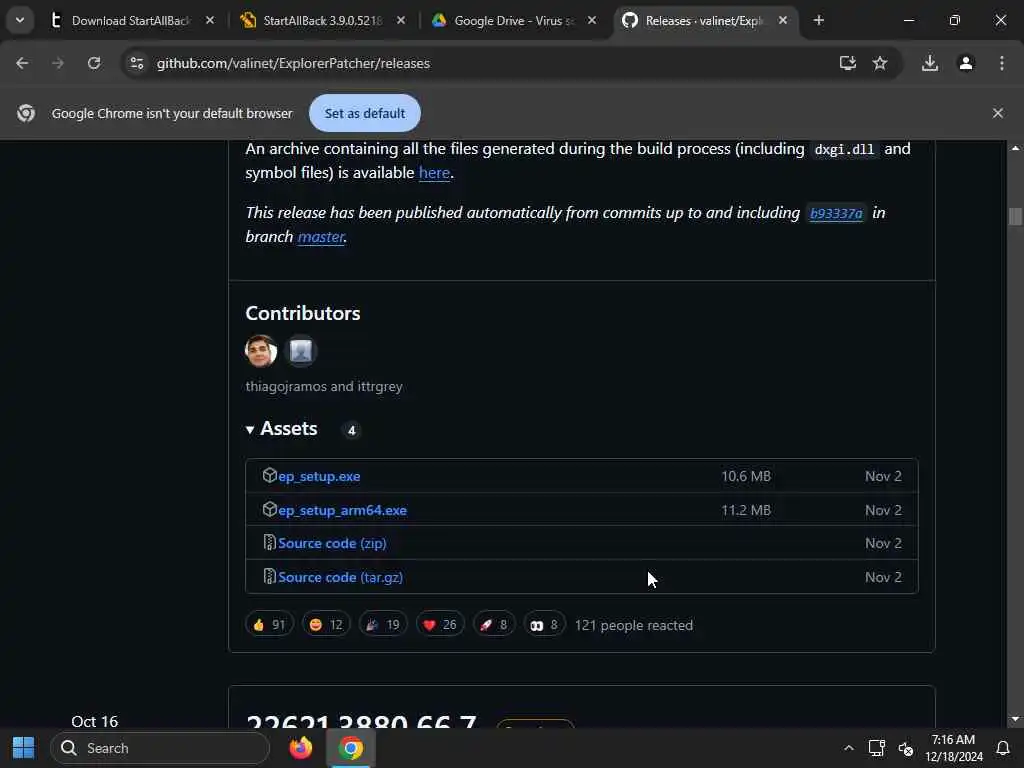
Task: Click the 11.2 MB file size
Action: pyautogui.click(x=746, y=510)
